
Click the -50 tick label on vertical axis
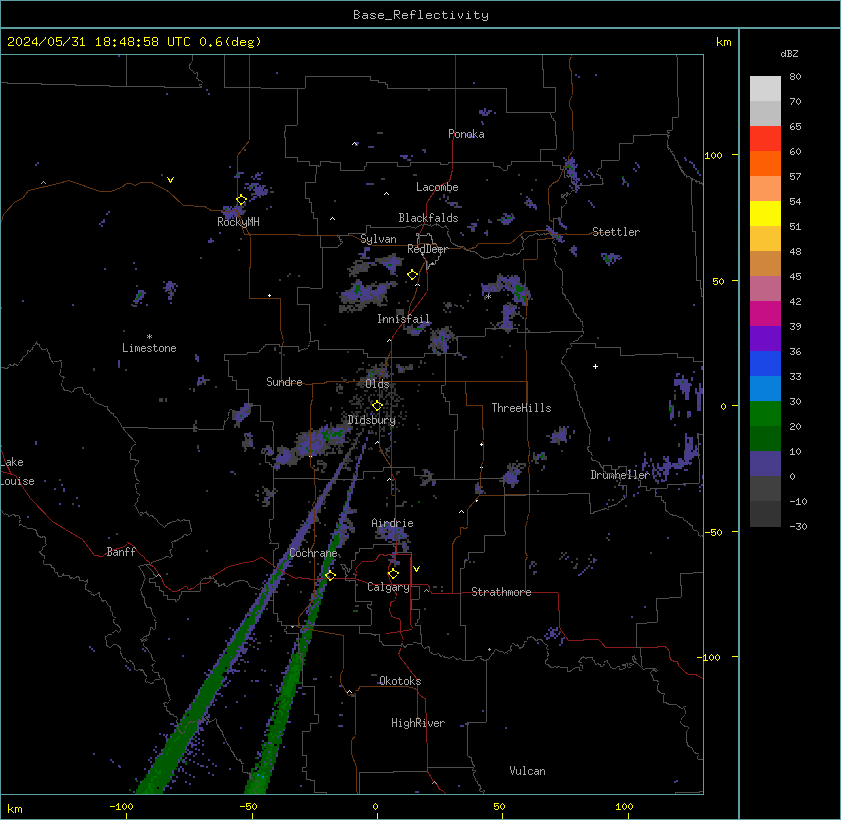point(714,532)
